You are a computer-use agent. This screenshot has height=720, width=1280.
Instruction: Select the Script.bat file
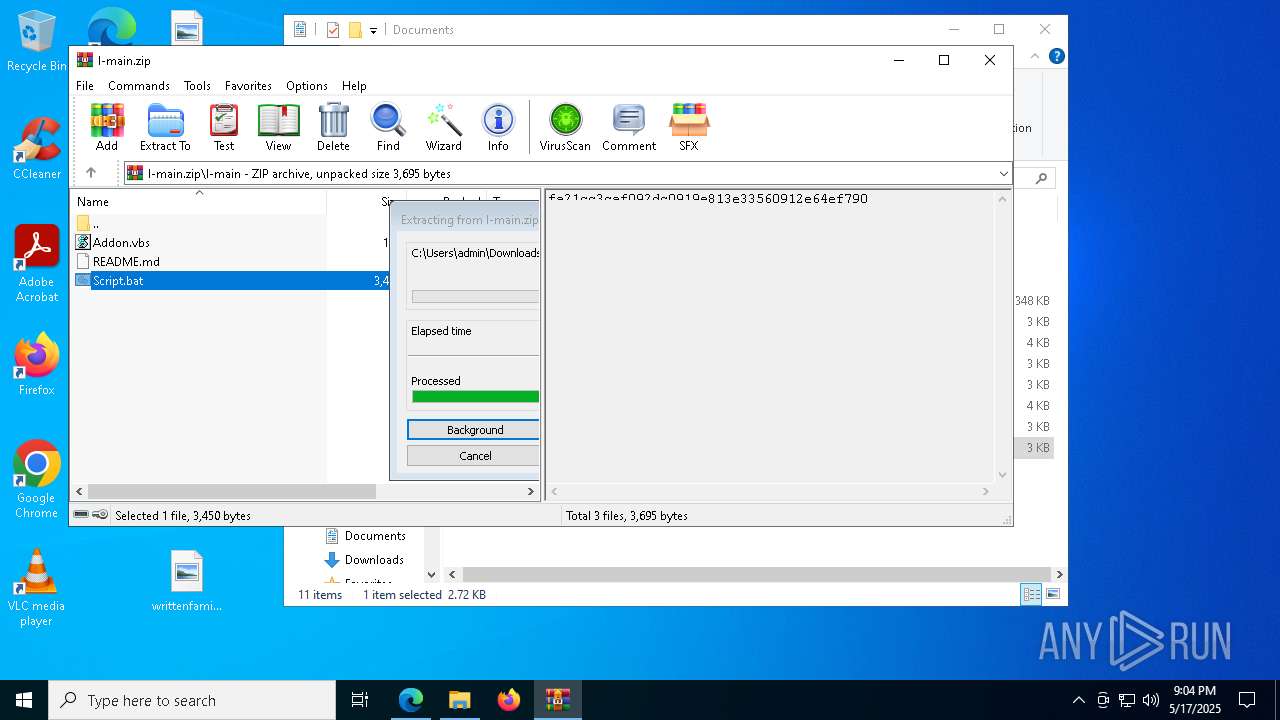point(118,281)
